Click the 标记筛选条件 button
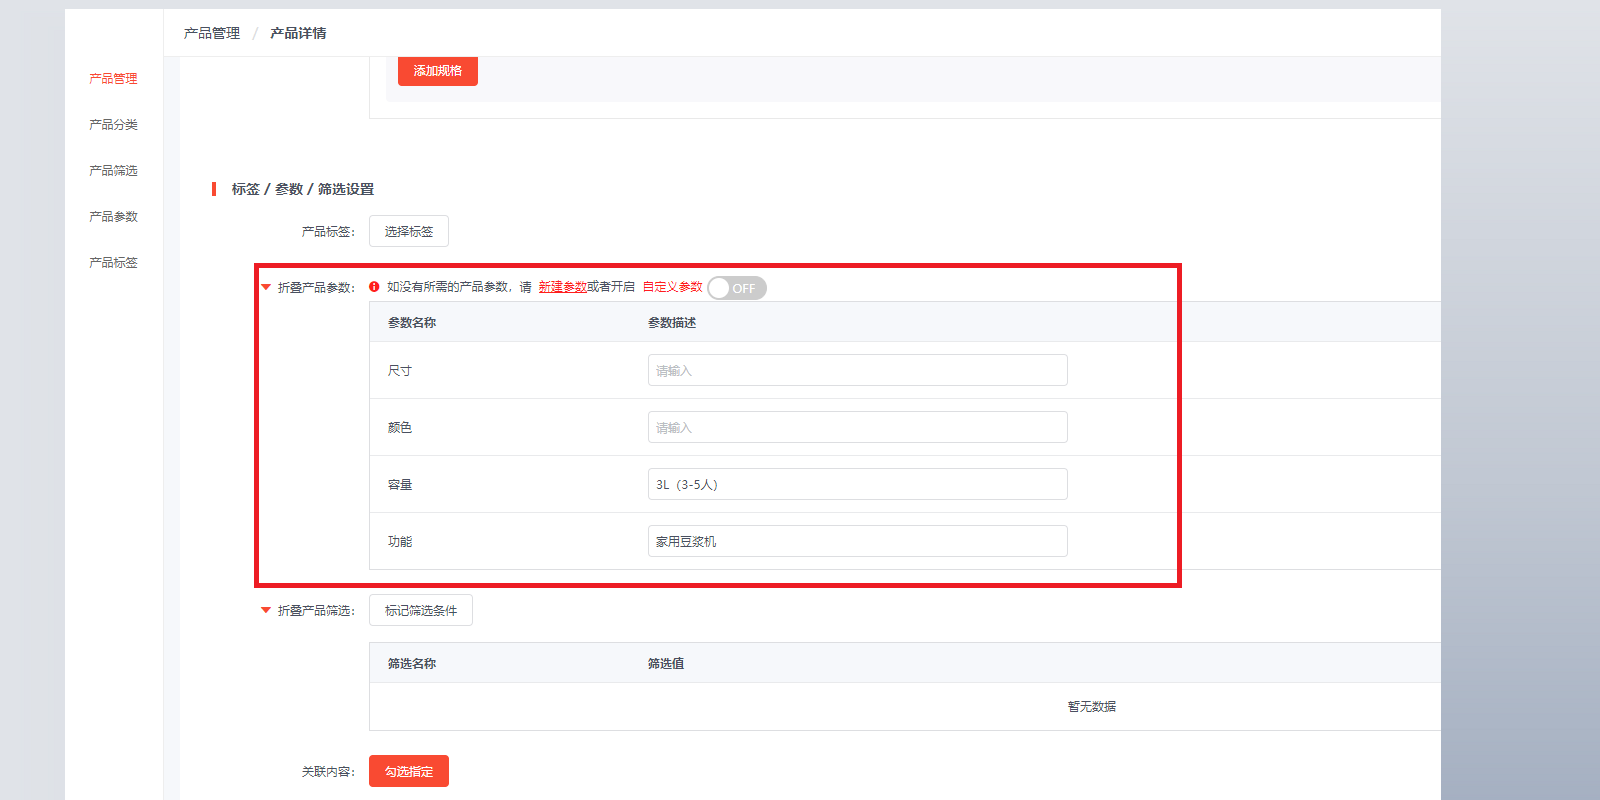Image resolution: width=1600 pixels, height=800 pixels. point(421,610)
